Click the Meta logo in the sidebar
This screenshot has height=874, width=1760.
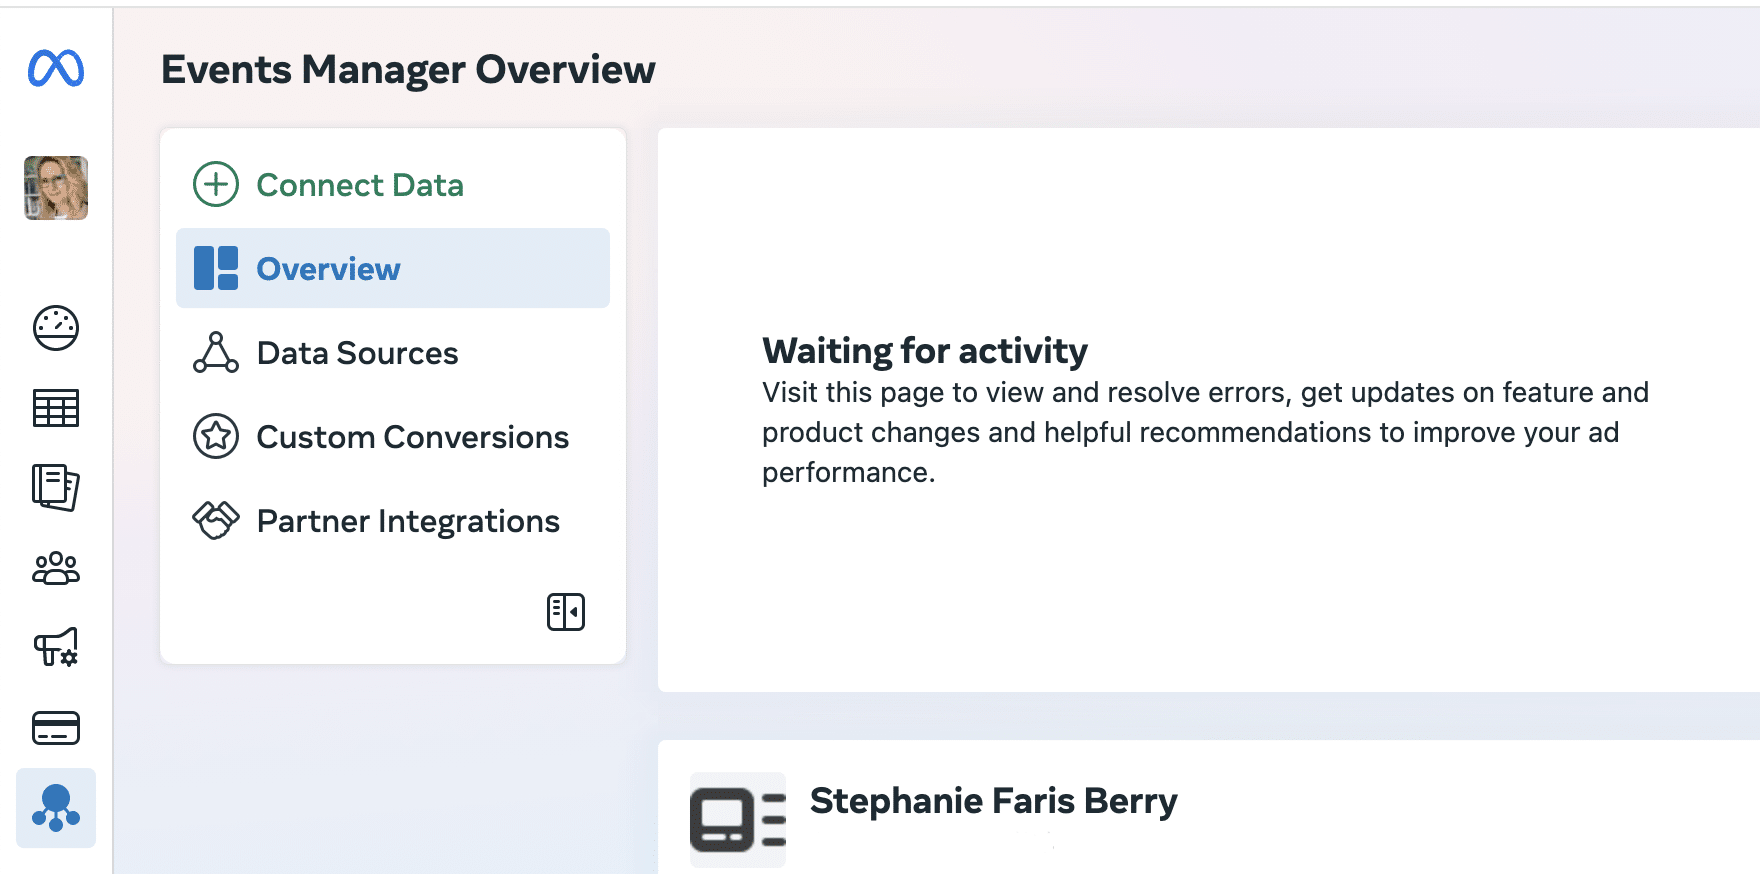click(55, 68)
